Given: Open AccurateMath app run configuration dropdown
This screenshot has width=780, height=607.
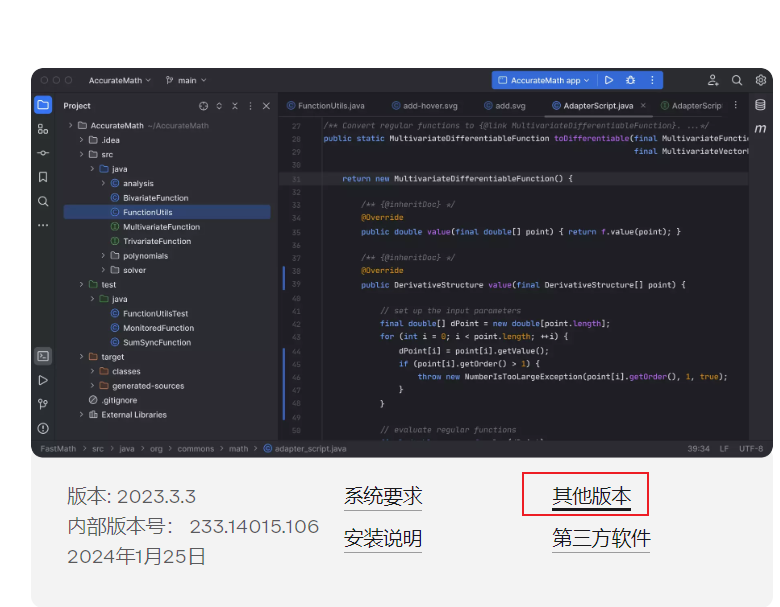Looking at the screenshot, I should 544,80.
